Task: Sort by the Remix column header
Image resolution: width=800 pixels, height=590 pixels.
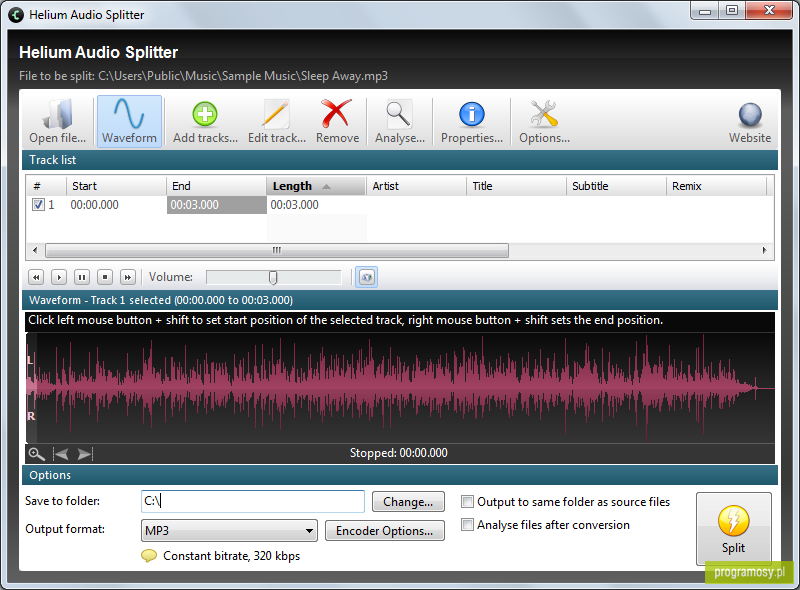Action: pyautogui.click(x=716, y=186)
